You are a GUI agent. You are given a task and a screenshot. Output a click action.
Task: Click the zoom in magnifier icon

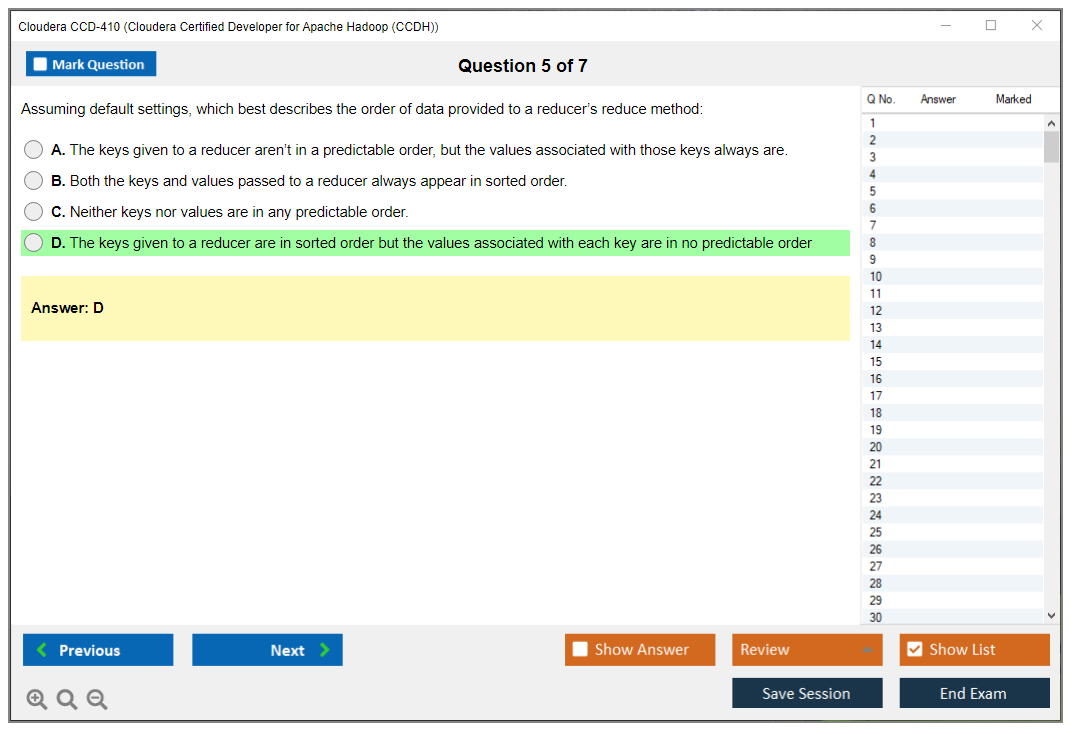(x=37, y=700)
